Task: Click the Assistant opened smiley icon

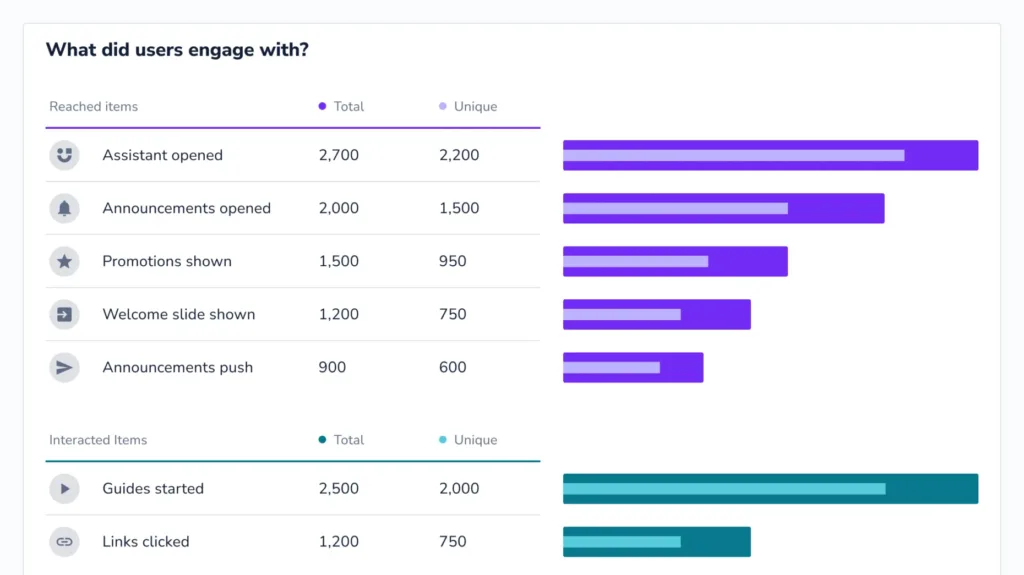Action: (64, 156)
